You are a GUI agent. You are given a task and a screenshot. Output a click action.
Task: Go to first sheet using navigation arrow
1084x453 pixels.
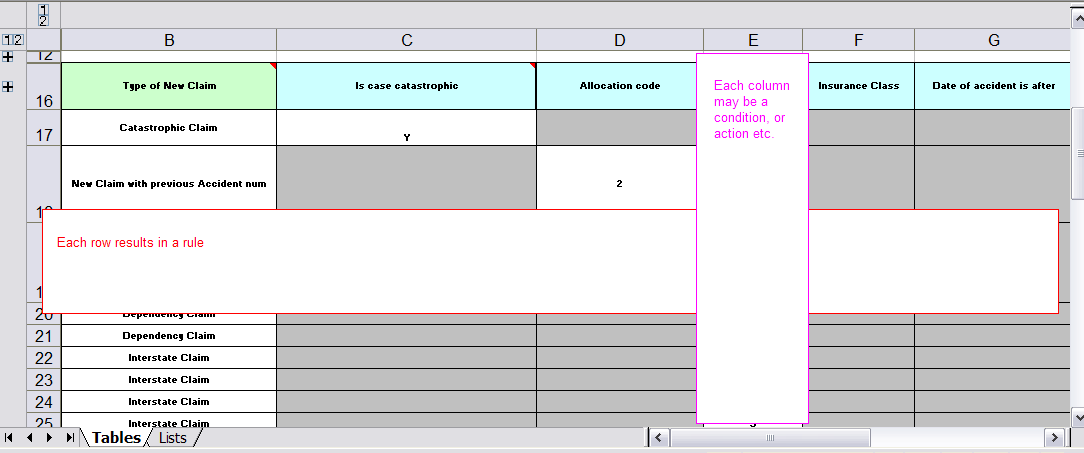click(x=9, y=438)
